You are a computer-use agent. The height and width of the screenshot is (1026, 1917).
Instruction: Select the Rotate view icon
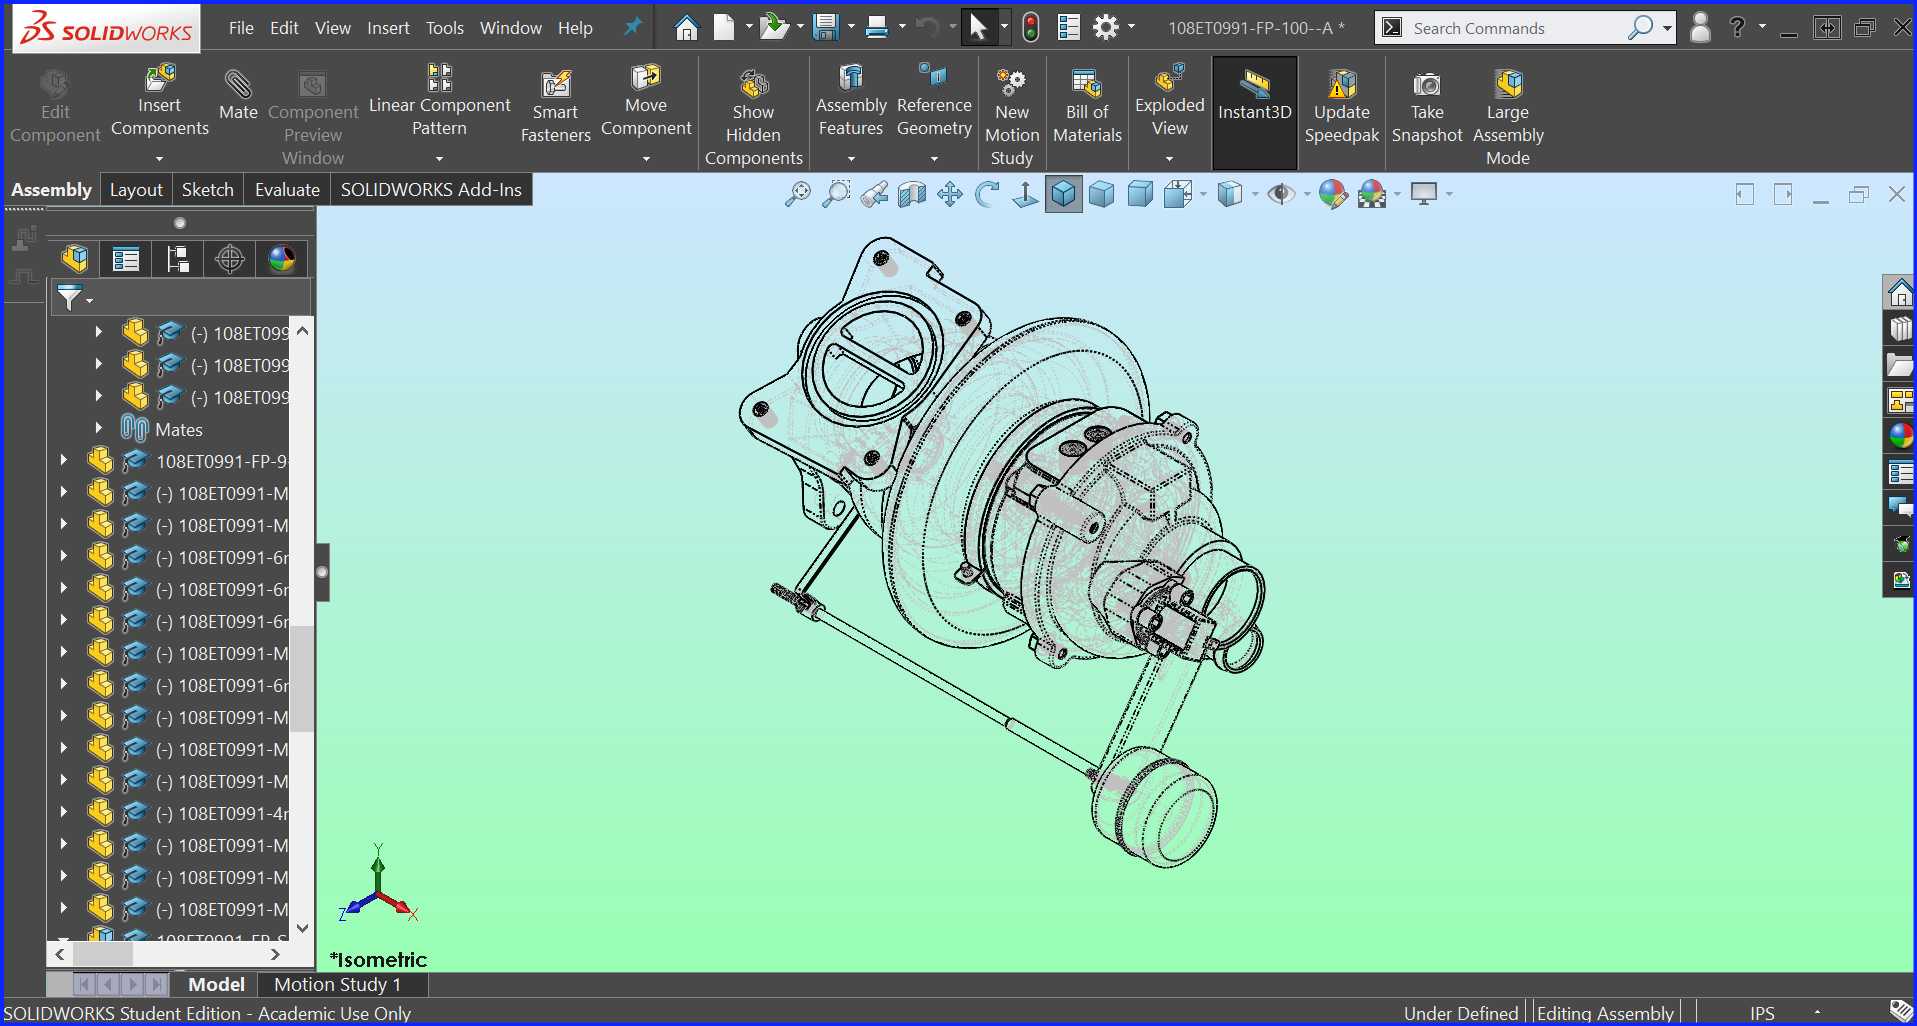(987, 194)
